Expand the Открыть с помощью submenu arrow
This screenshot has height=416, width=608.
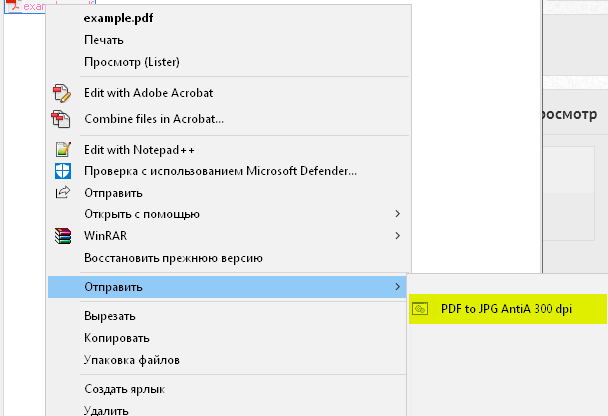coord(397,214)
